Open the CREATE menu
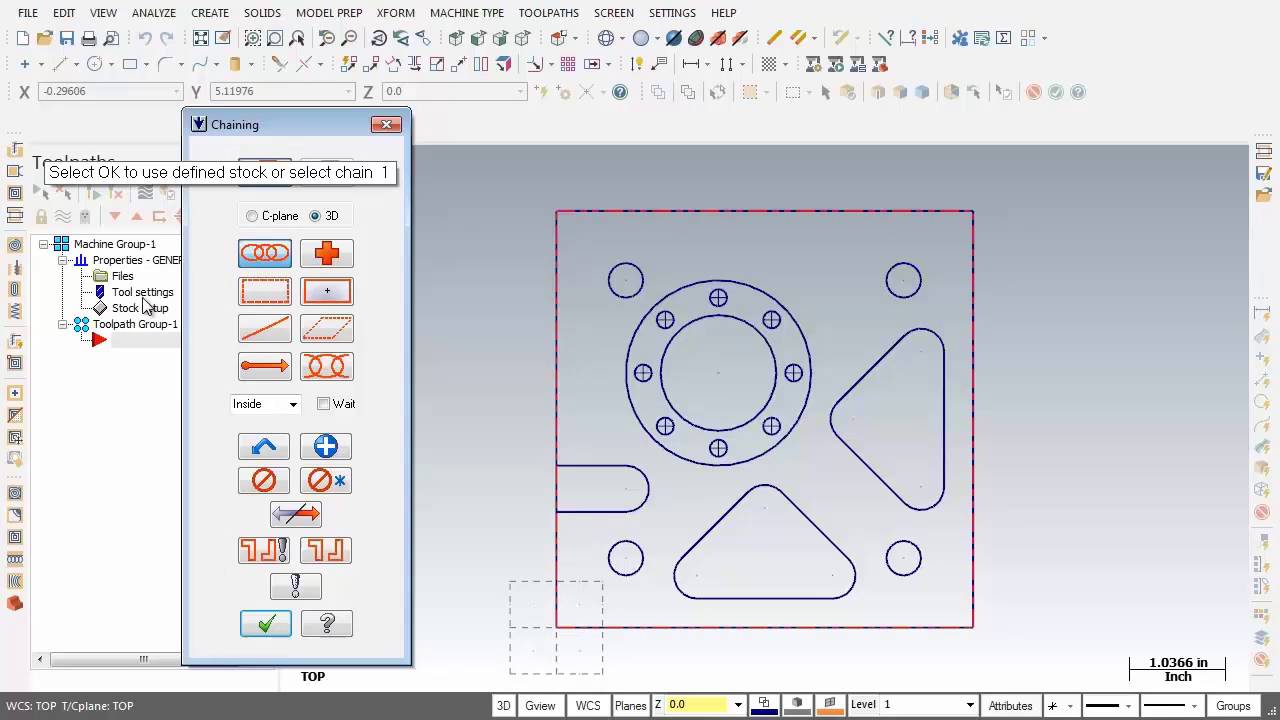 click(210, 13)
